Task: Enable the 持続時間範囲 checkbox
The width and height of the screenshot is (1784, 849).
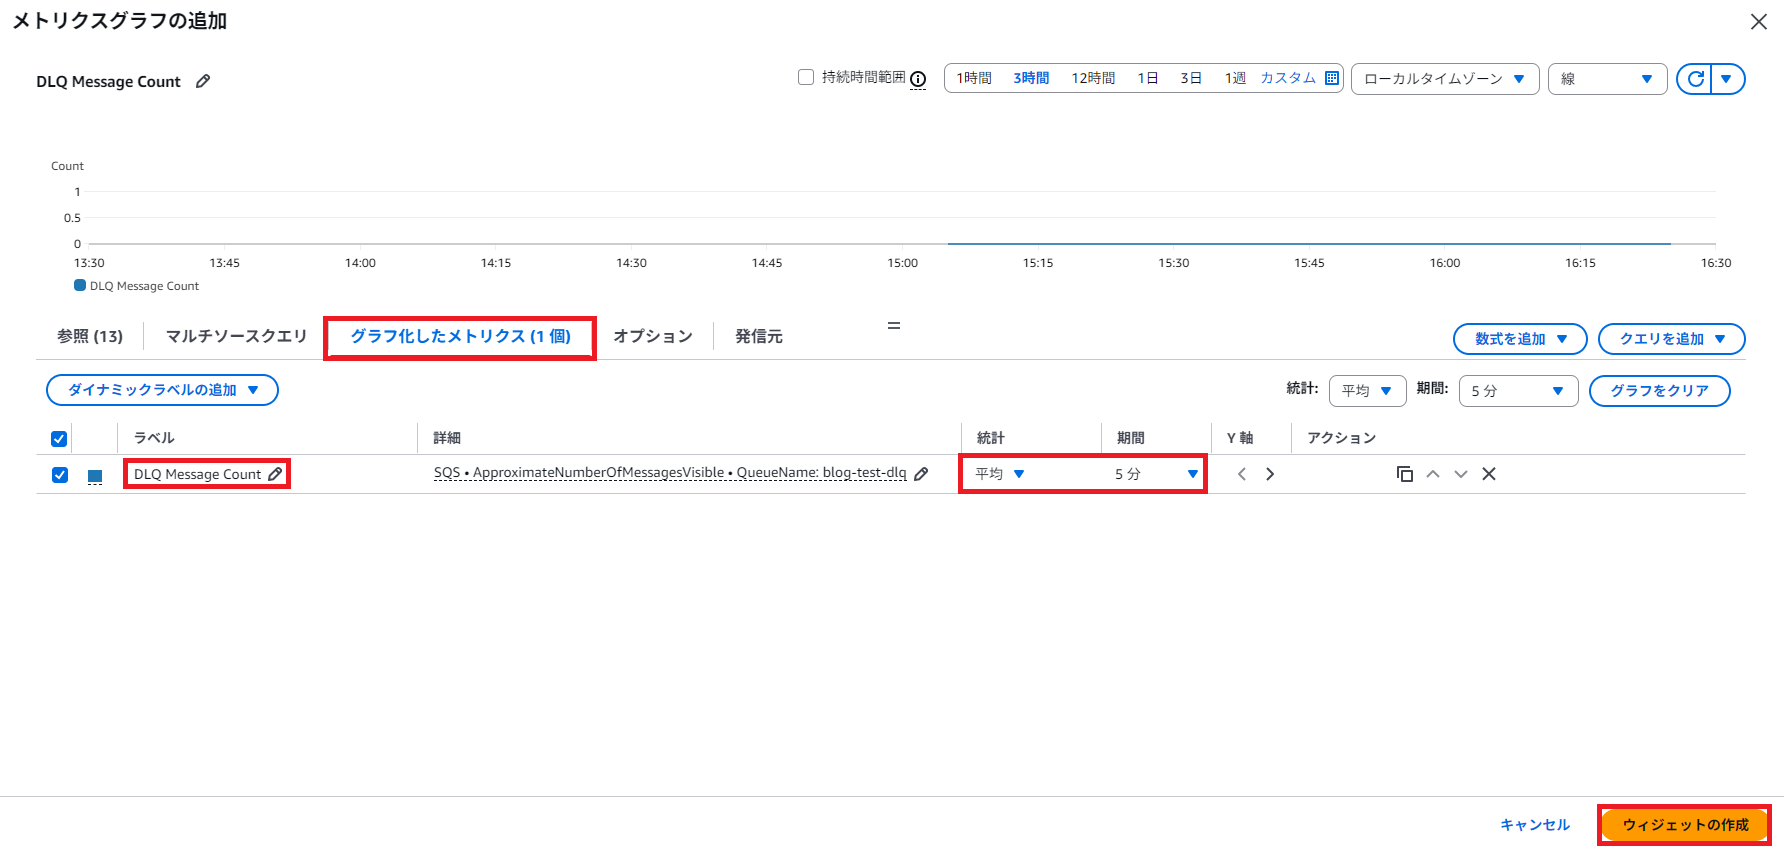Action: click(806, 77)
